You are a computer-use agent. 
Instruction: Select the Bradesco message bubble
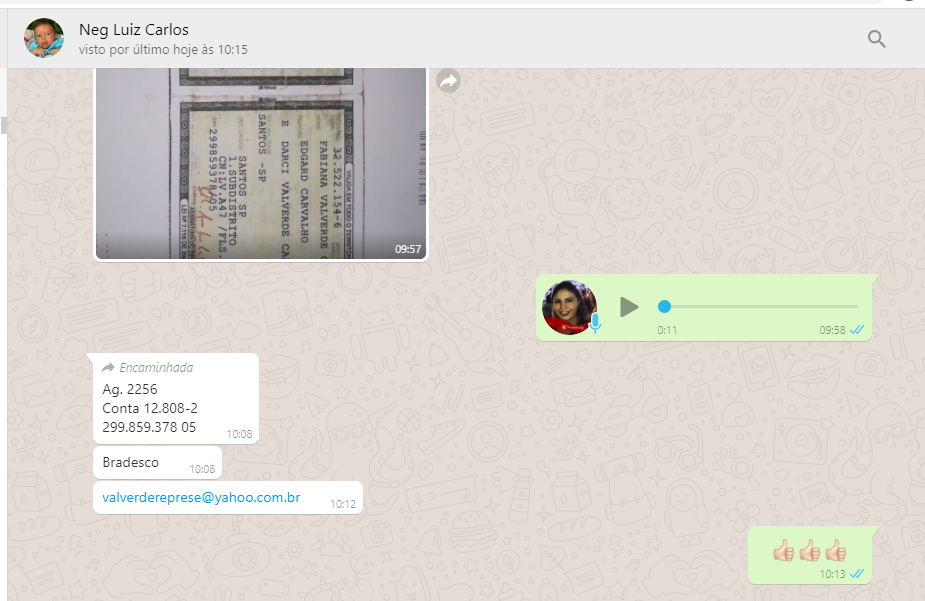pyautogui.click(x=131, y=463)
